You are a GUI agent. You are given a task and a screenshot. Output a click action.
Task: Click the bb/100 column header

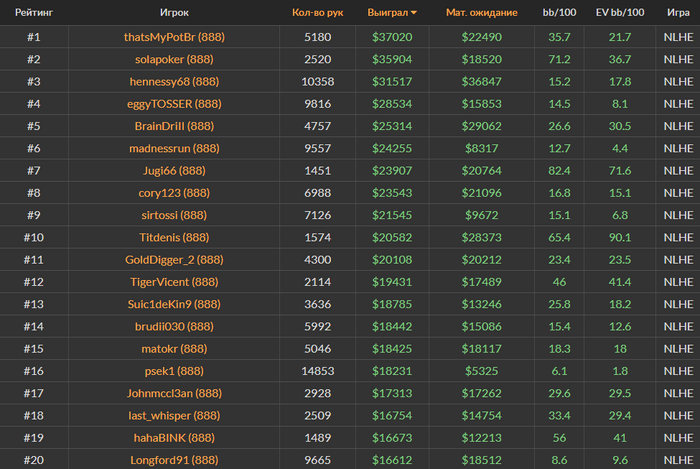click(559, 12)
